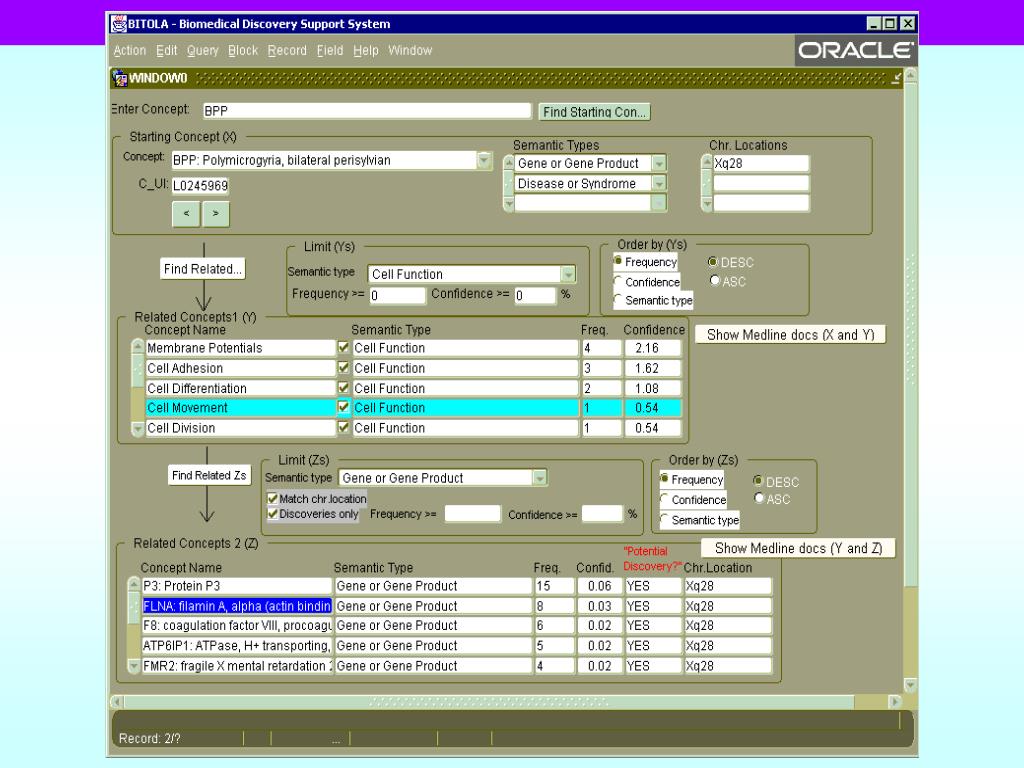Click the Find Starting Con... button

[x=594, y=112]
